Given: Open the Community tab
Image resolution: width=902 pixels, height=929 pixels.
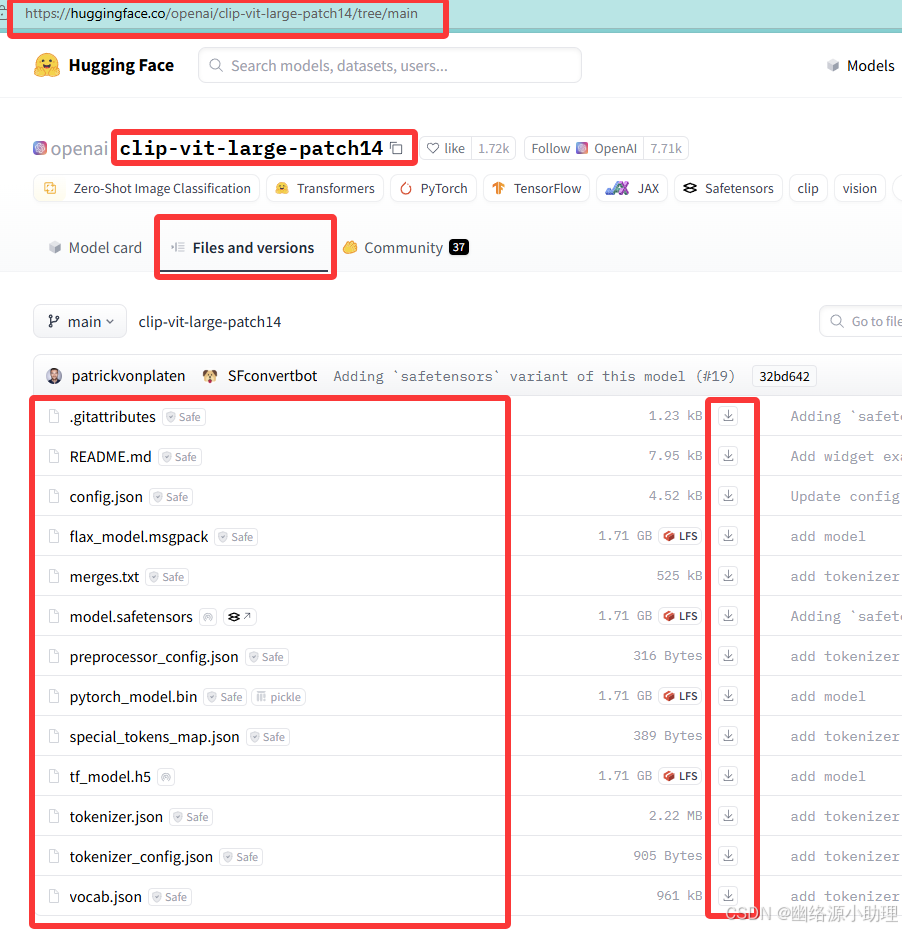Looking at the screenshot, I should click(406, 248).
